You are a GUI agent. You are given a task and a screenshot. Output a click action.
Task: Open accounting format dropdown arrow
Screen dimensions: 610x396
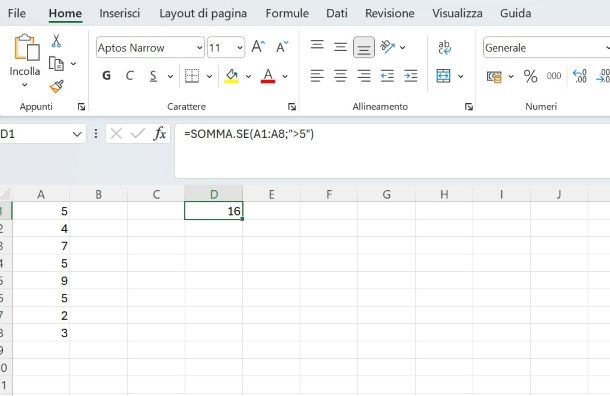click(511, 77)
